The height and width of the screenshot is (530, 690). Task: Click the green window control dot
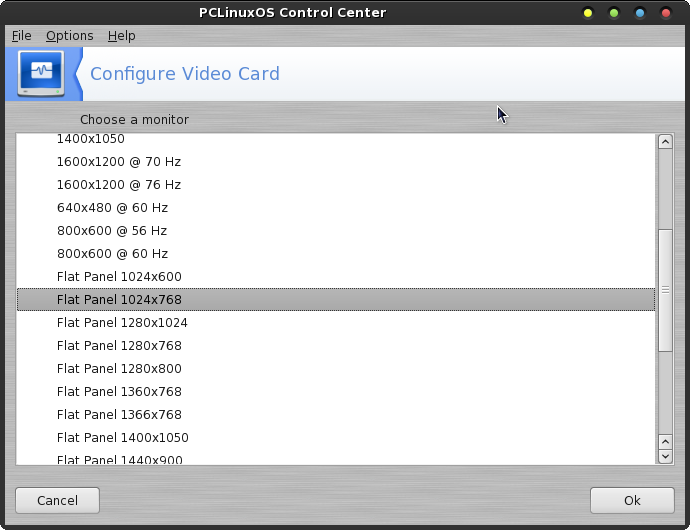pyautogui.click(x=613, y=13)
